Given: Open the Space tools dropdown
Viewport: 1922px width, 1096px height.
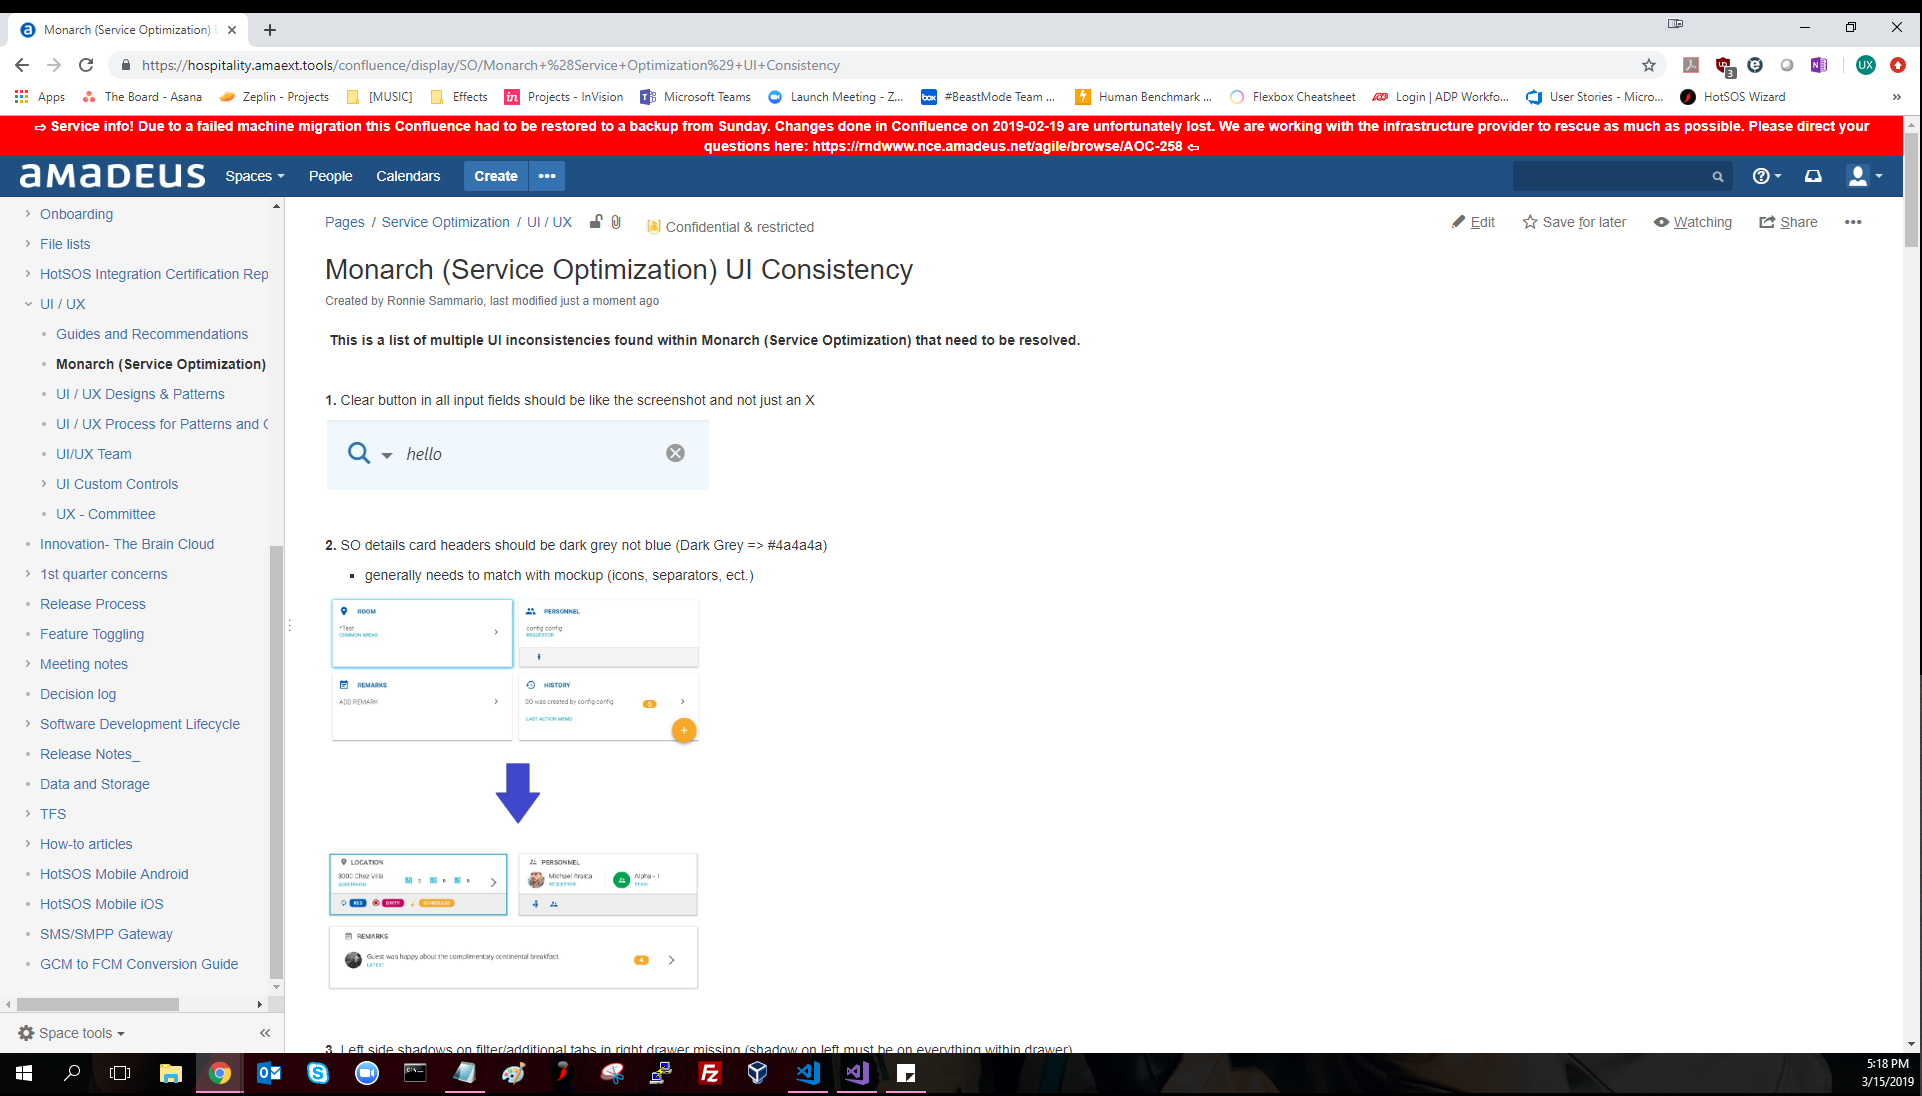Looking at the screenshot, I should coord(72,1033).
